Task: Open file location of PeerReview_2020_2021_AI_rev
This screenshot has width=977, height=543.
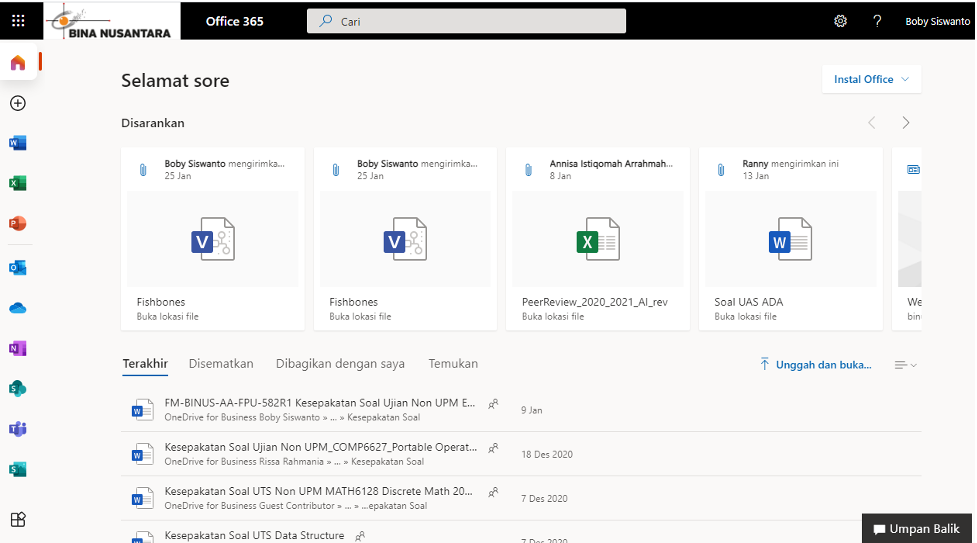Action: pos(553,317)
